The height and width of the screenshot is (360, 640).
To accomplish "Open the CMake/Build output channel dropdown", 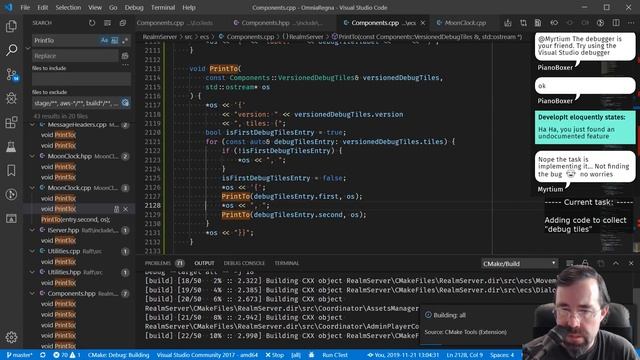I will pyautogui.click(x=519, y=263).
